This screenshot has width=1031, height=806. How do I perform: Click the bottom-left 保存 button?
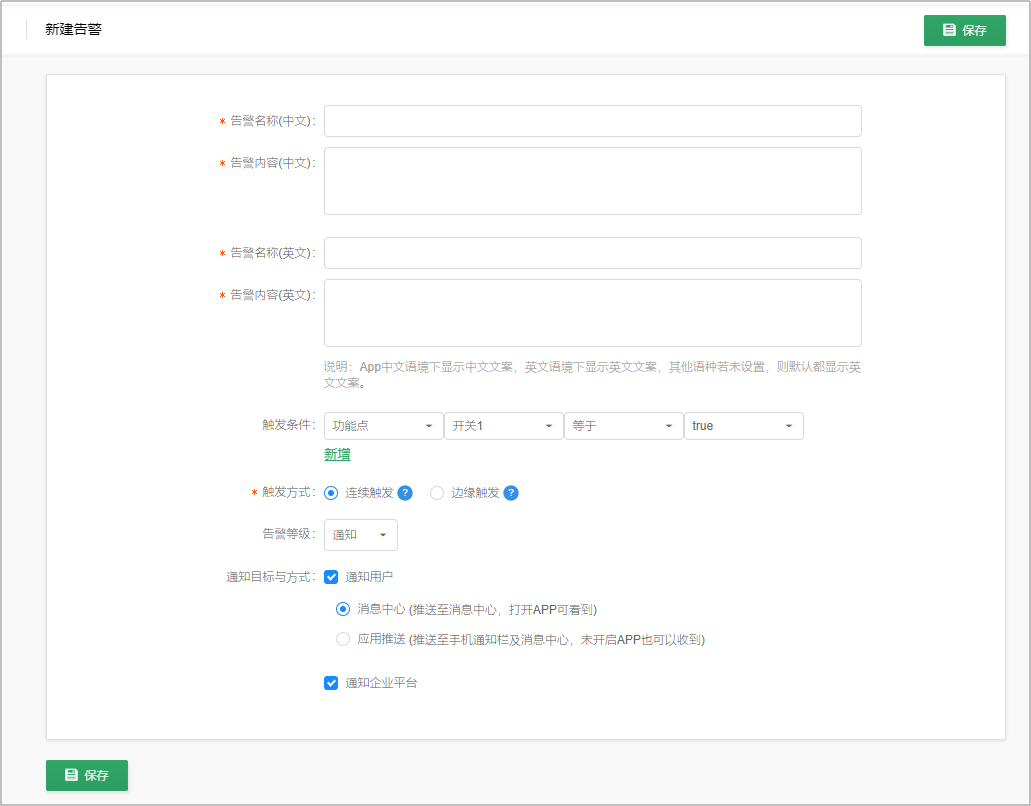click(87, 775)
